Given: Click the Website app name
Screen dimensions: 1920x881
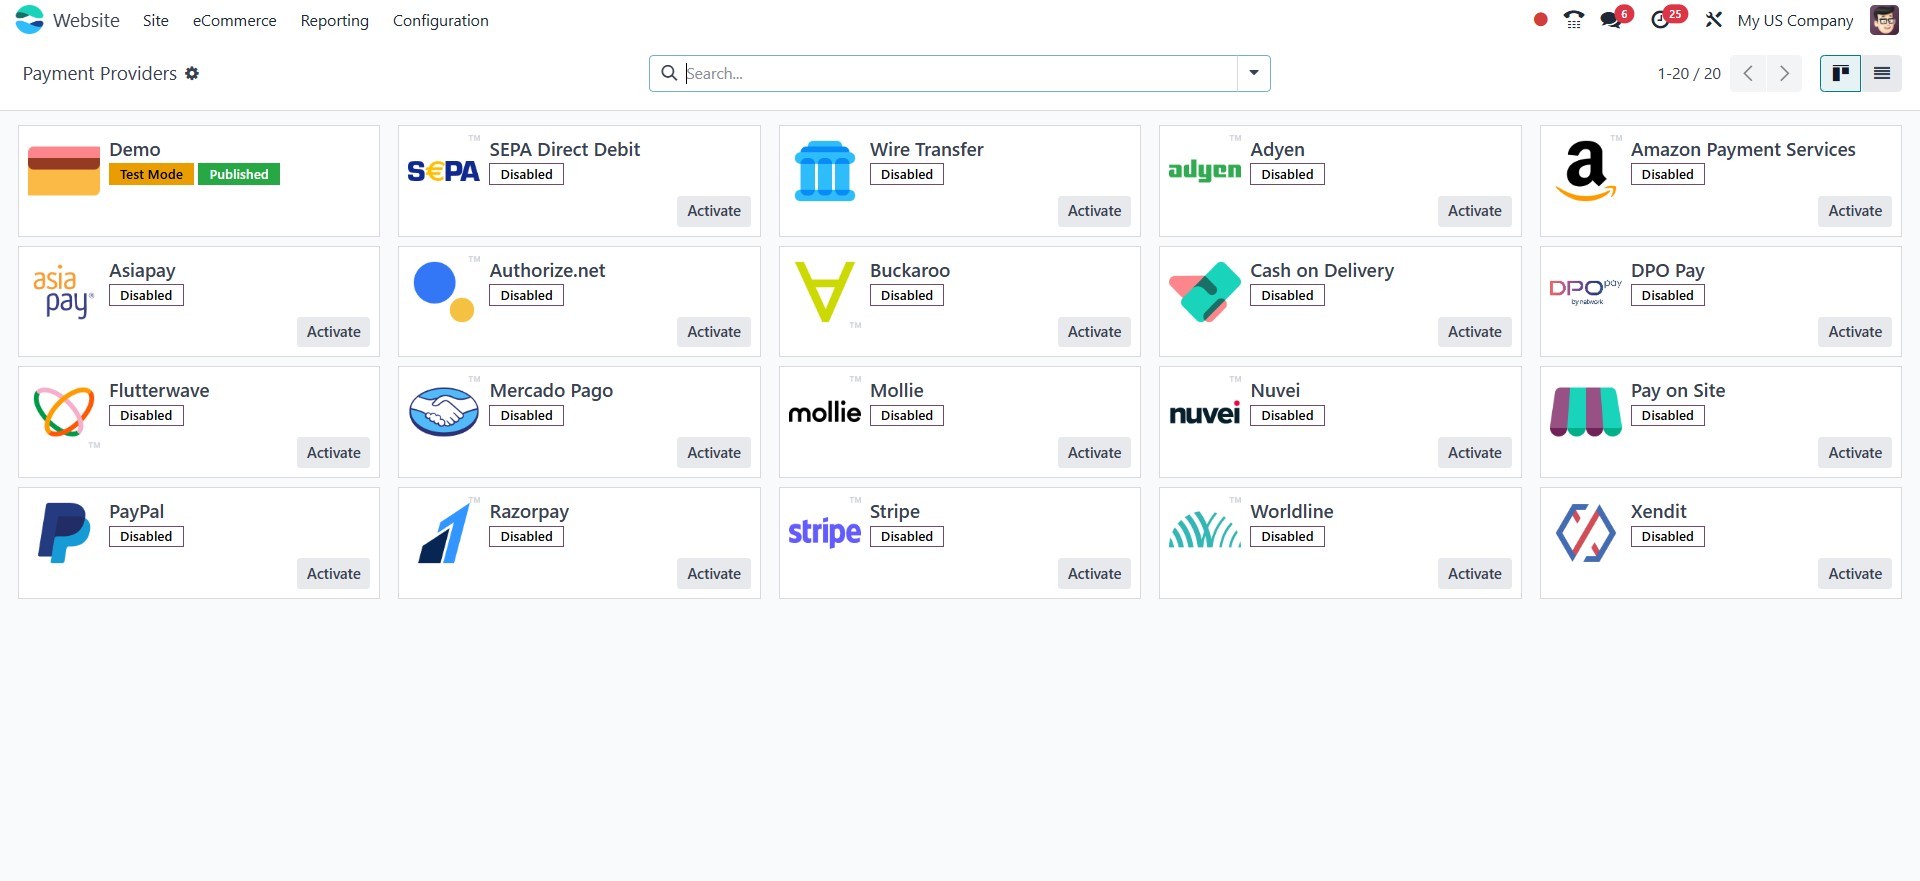Looking at the screenshot, I should pyautogui.click(x=86, y=20).
